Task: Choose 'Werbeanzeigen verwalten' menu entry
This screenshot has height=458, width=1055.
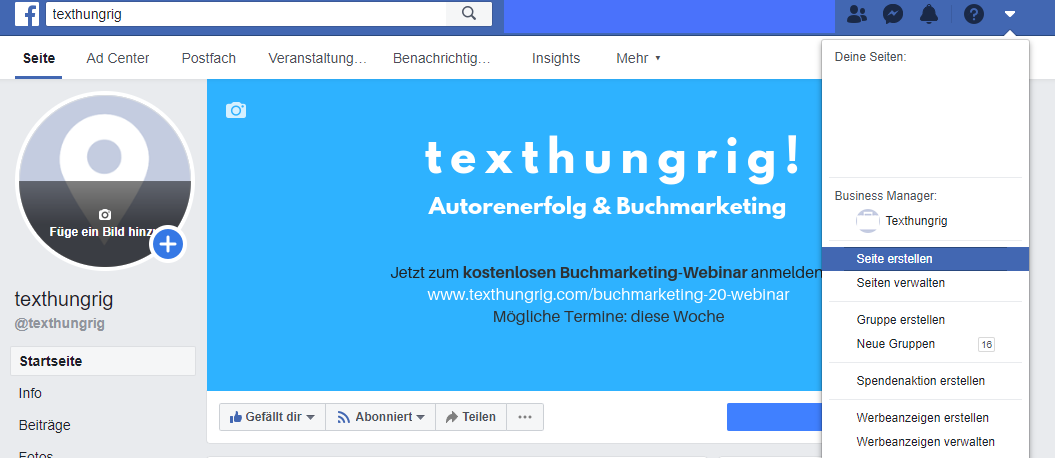Action: tap(926, 443)
